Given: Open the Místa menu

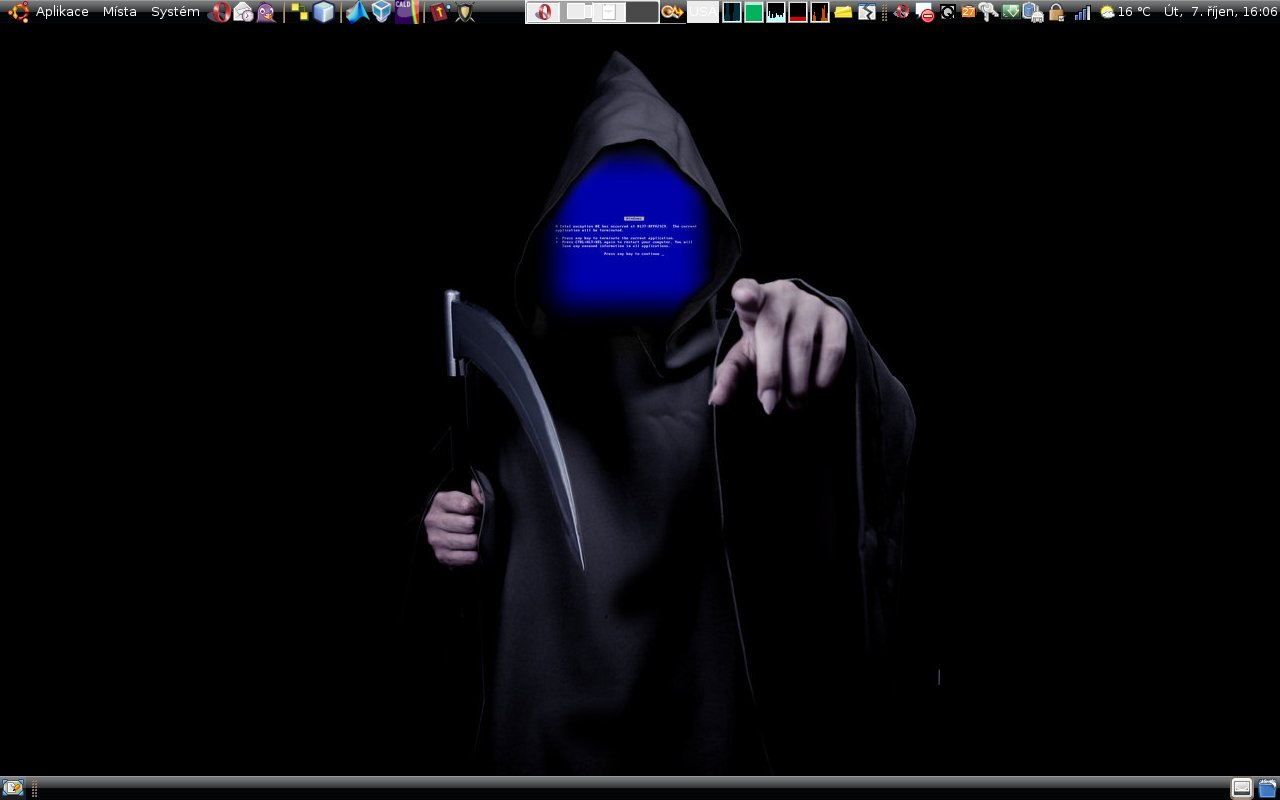Looking at the screenshot, I should 120,12.
